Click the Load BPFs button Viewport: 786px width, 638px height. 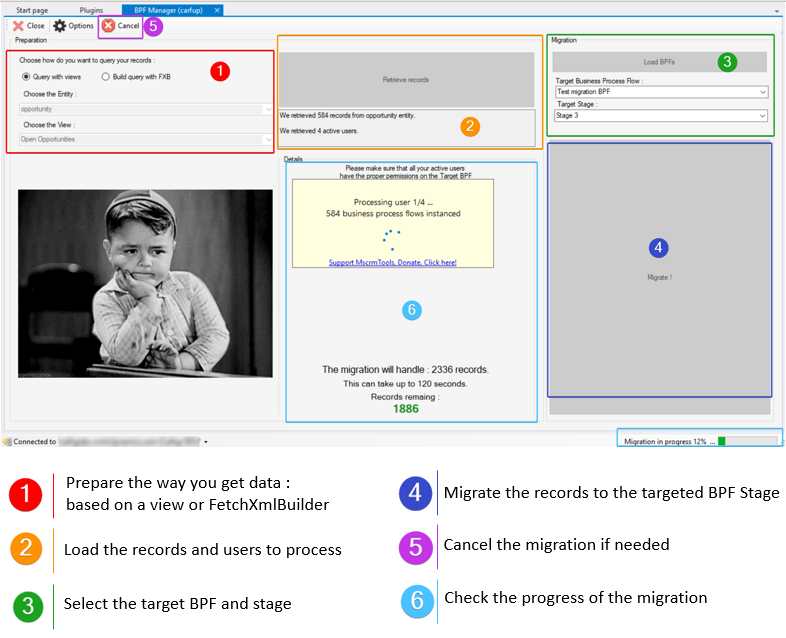click(x=659, y=62)
